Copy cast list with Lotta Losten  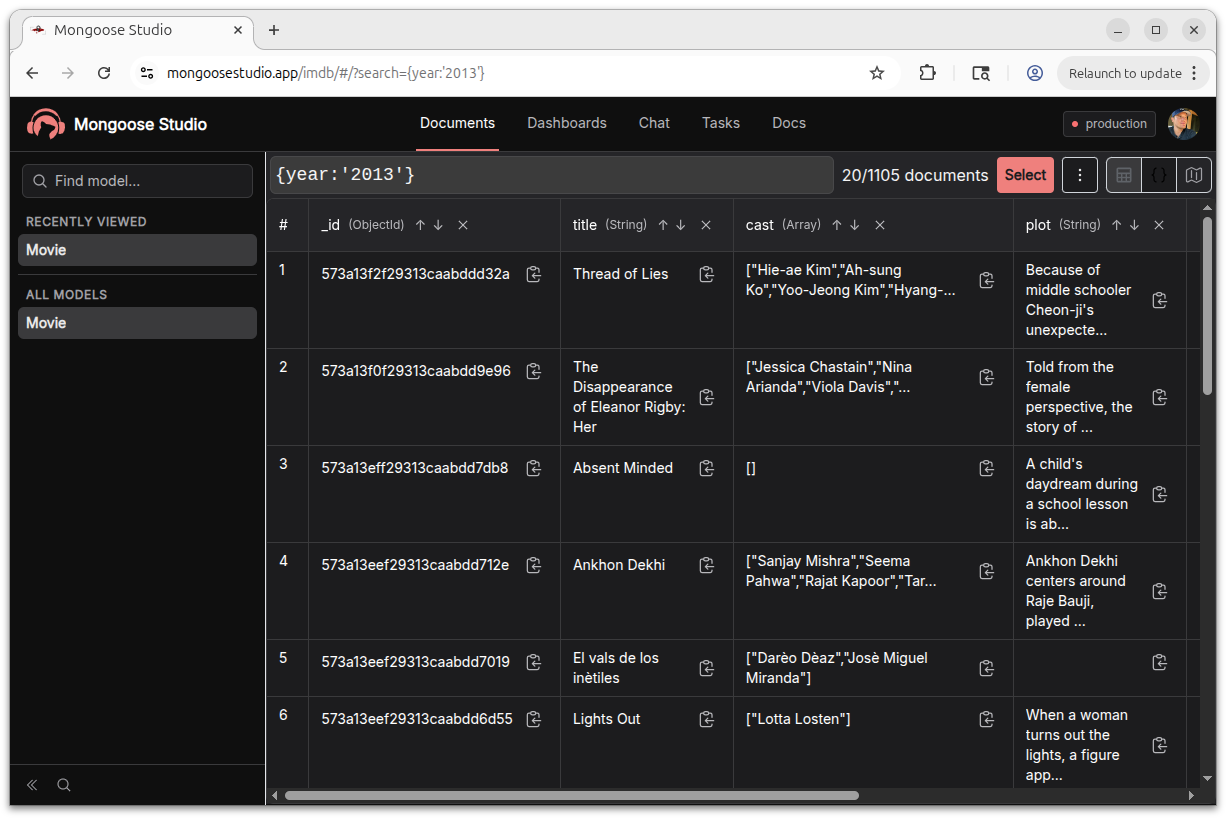(x=987, y=719)
